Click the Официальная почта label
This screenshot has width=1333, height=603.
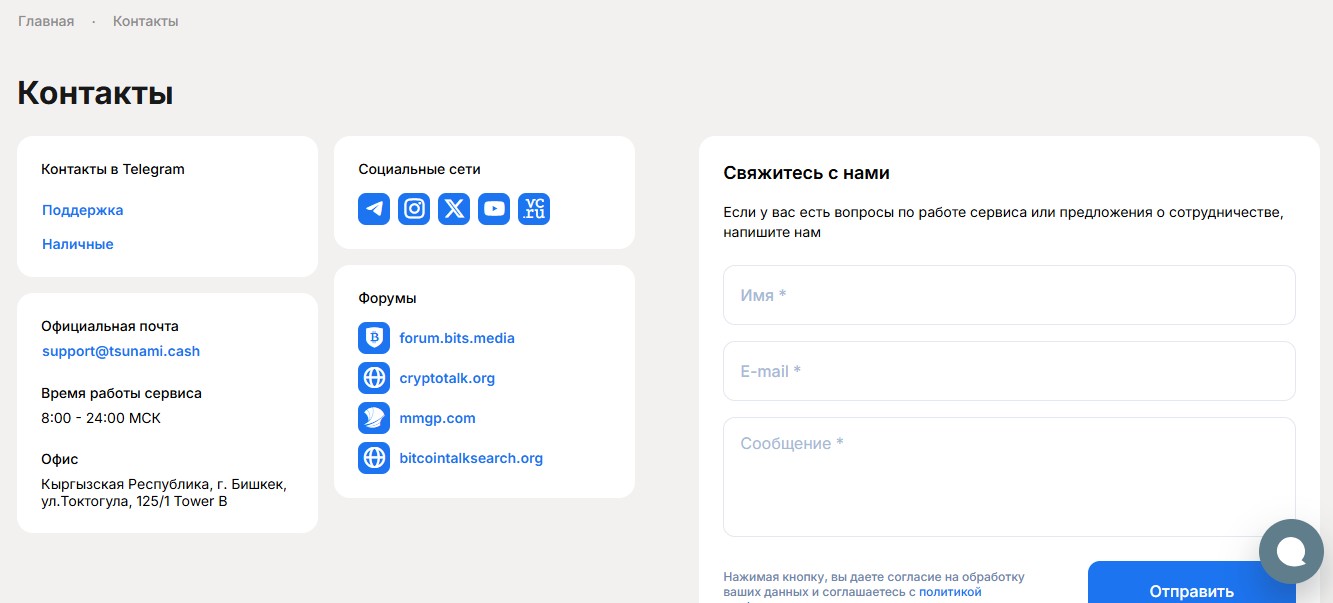[110, 326]
